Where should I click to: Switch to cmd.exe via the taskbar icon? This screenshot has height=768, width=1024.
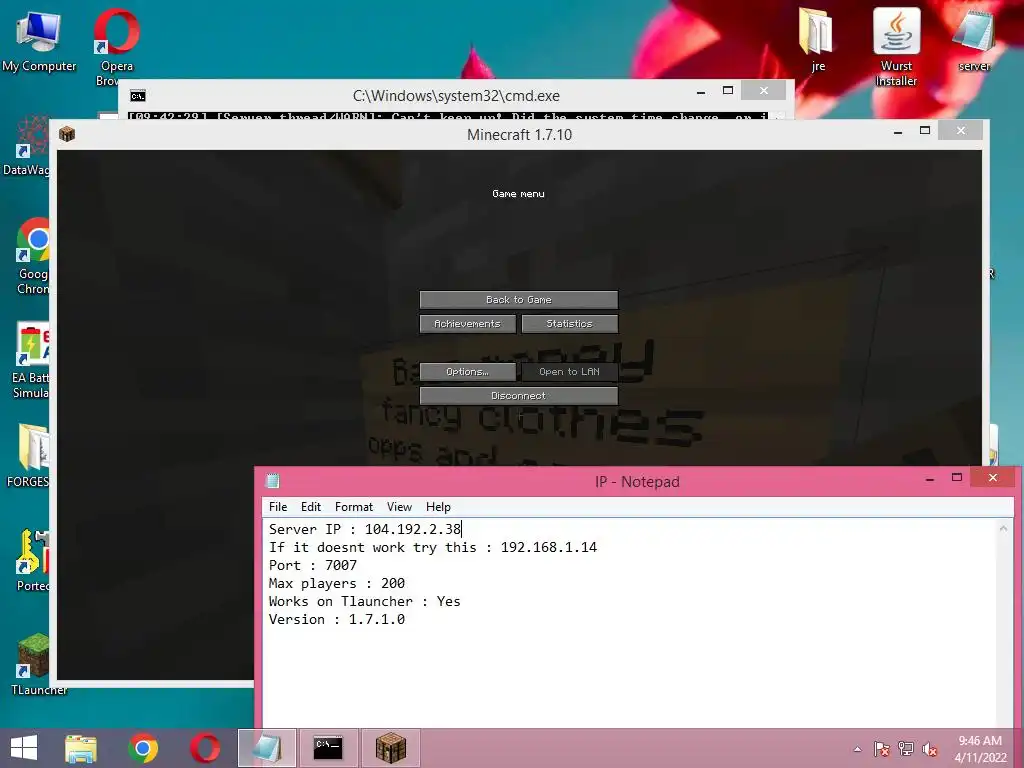click(328, 748)
